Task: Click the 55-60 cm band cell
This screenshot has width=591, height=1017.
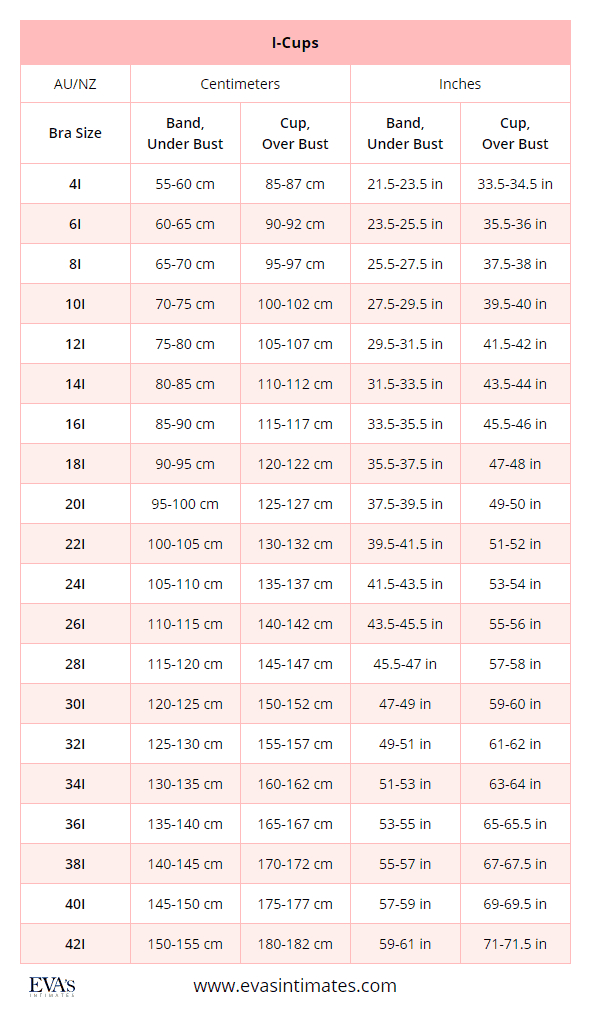Action: click(185, 184)
